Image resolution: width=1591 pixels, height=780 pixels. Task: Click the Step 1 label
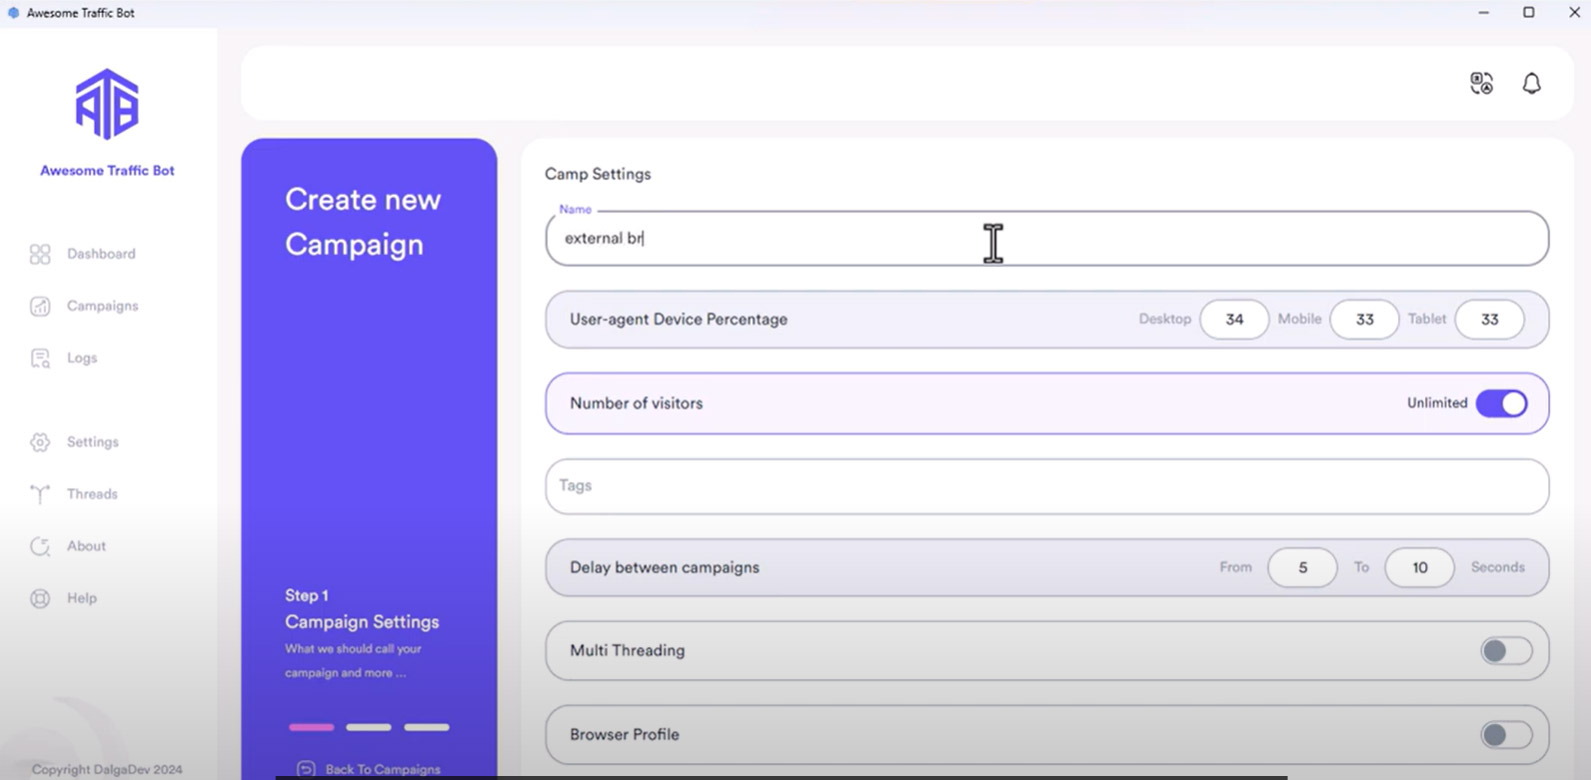pos(306,596)
